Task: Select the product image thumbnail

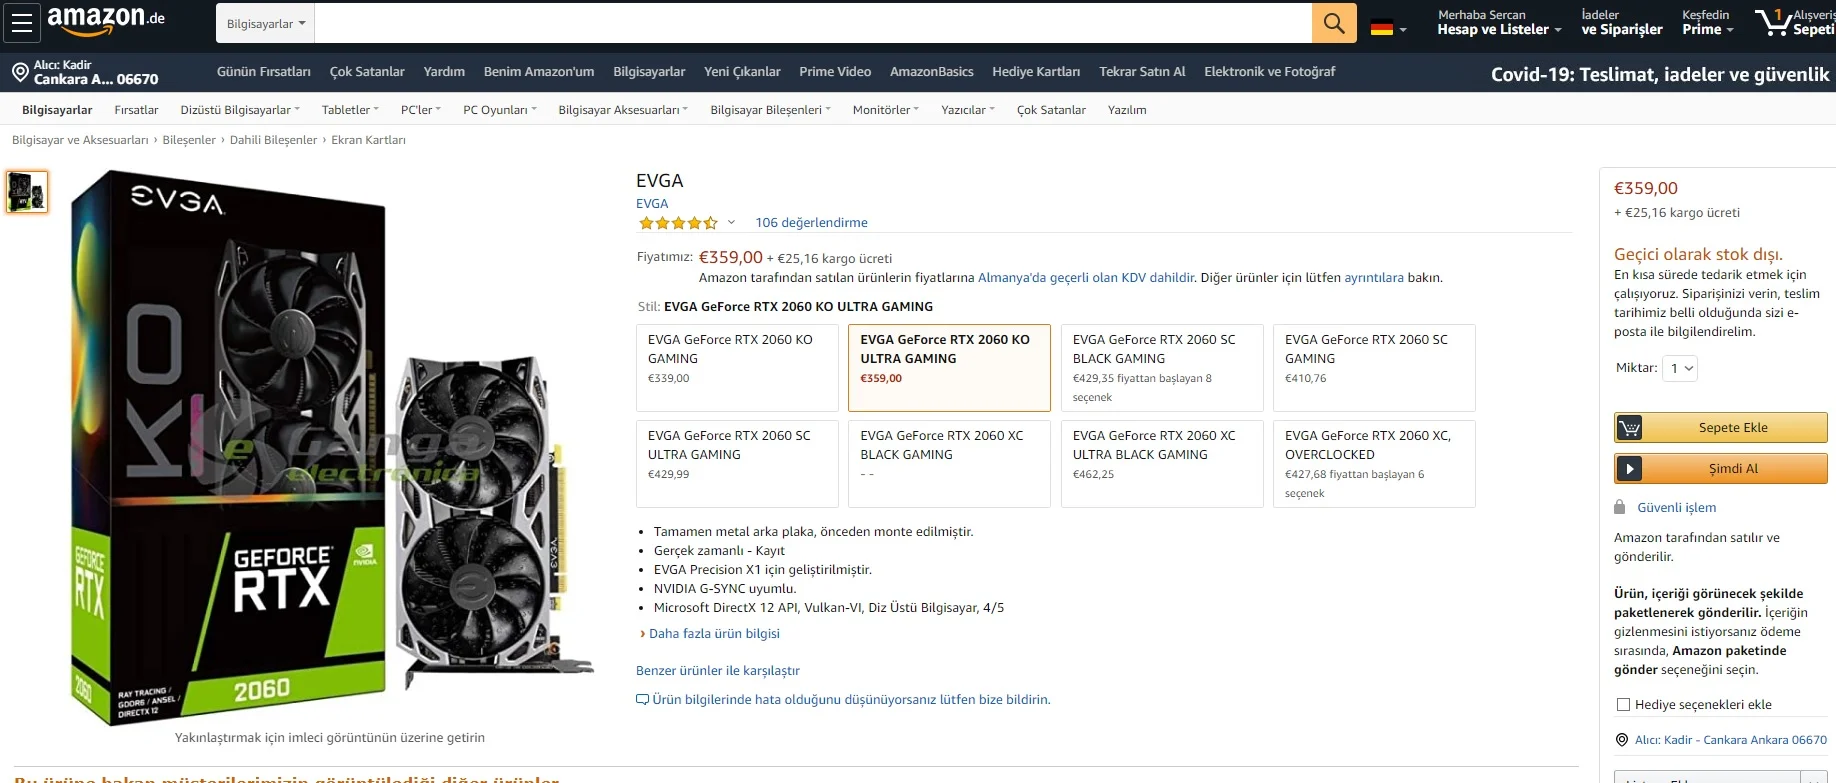Action: click(27, 192)
